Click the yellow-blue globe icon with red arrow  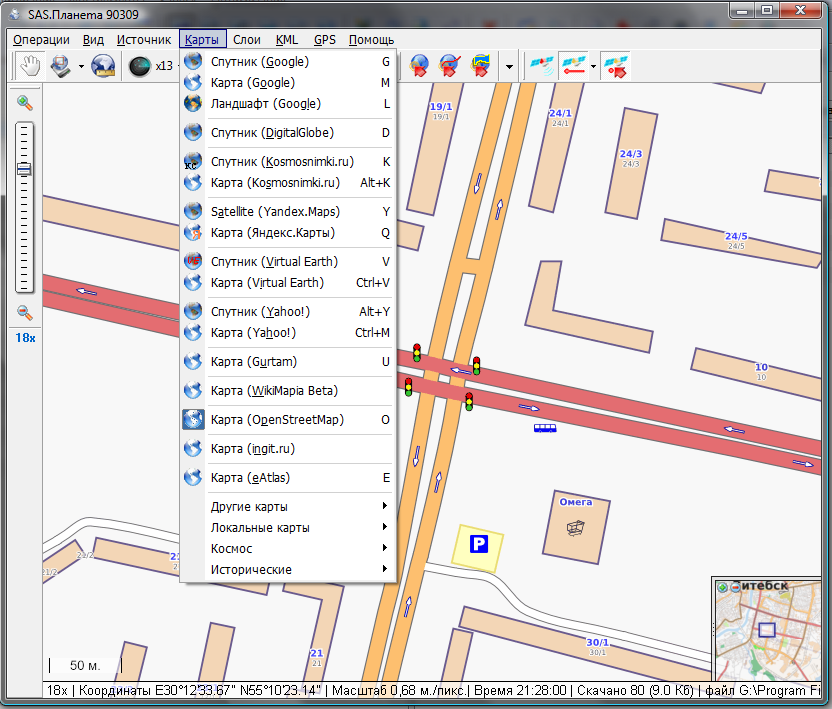tap(481, 66)
